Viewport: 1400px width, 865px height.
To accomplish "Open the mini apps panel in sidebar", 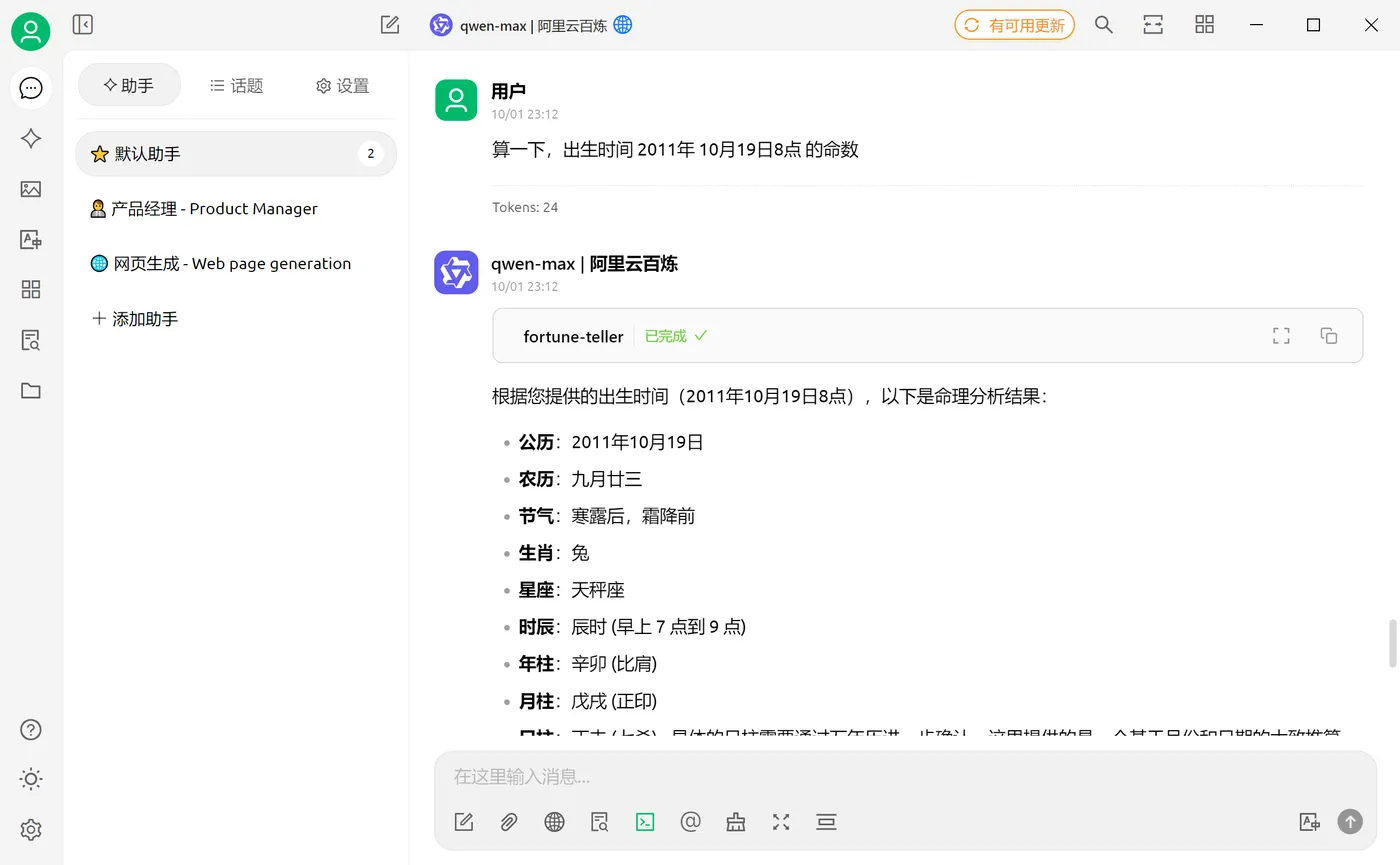I will (30, 289).
